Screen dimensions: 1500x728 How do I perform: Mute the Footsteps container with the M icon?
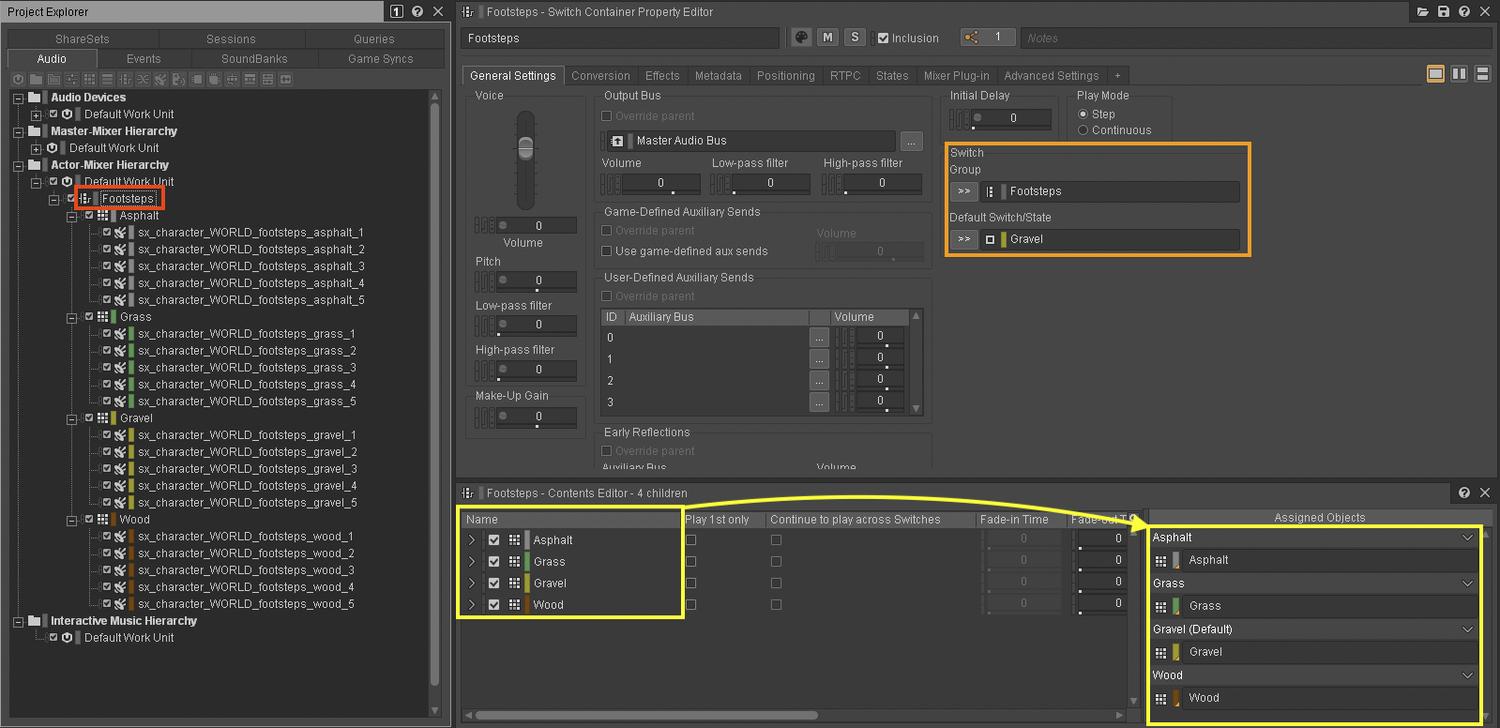(x=827, y=37)
